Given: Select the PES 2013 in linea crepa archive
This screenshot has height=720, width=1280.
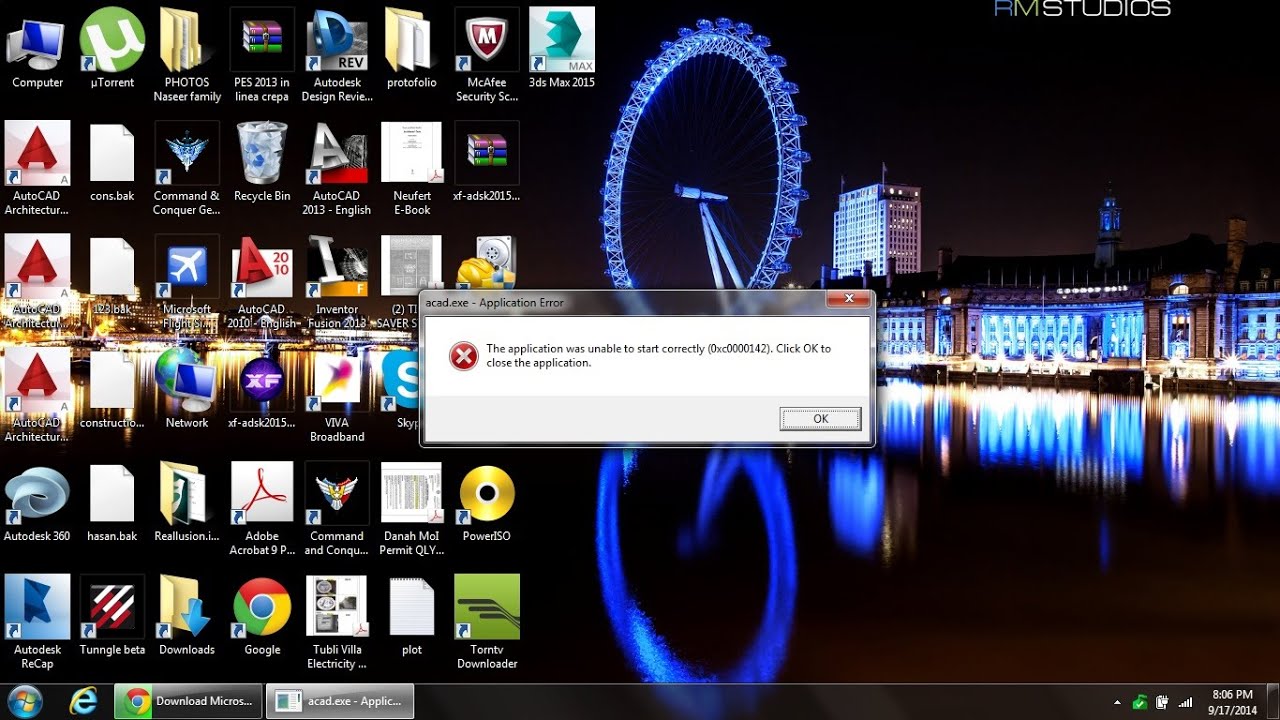Looking at the screenshot, I should click(x=262, y=56).
